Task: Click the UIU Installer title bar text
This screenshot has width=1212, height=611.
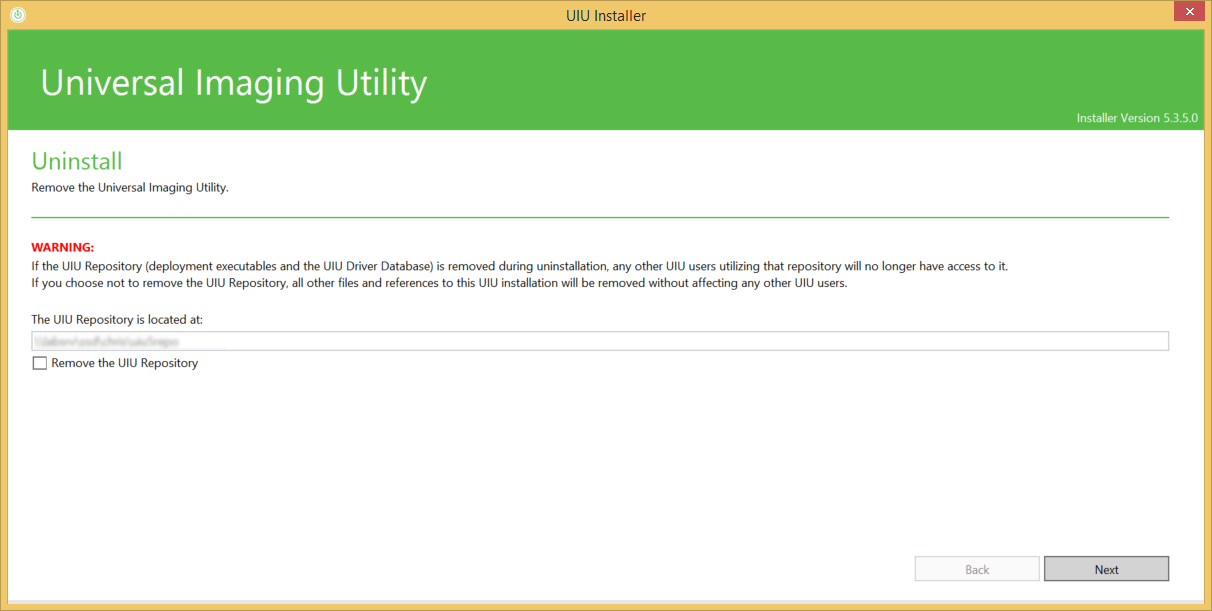Action: [x=606, y=15]
